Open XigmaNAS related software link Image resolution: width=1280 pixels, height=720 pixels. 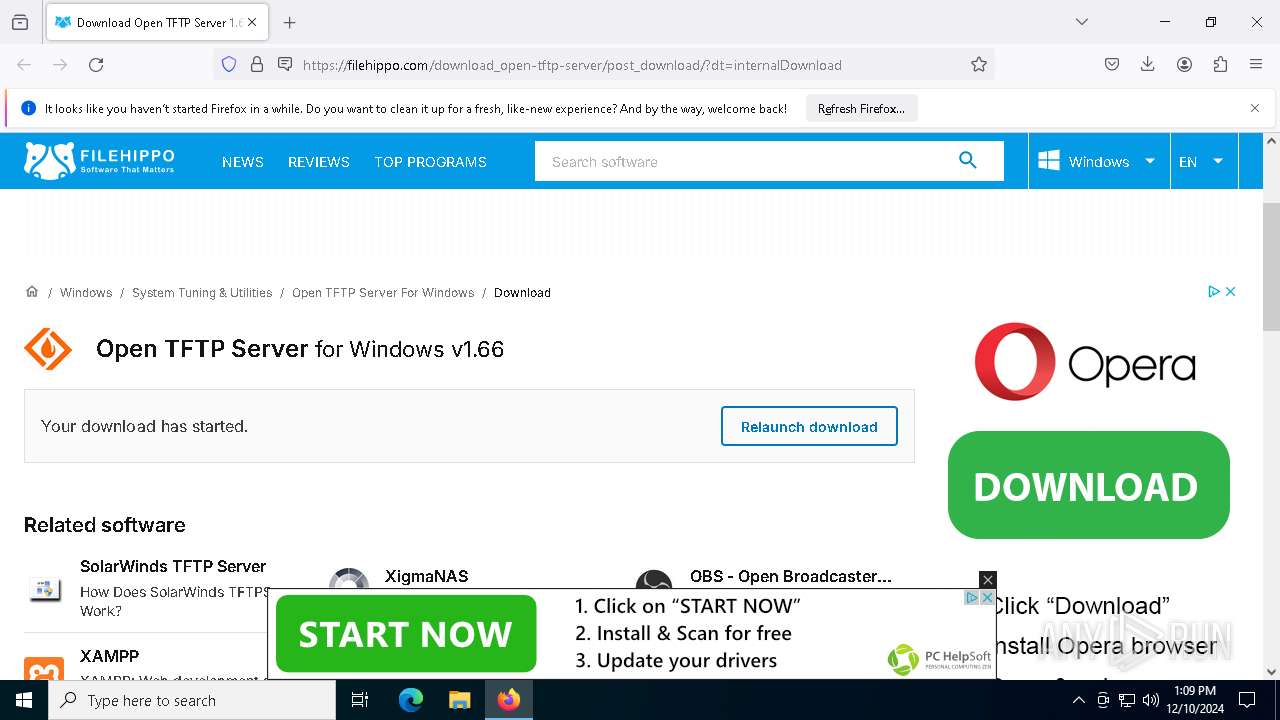426,576
